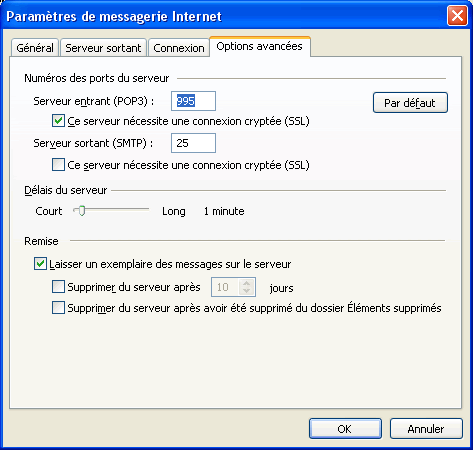Uncheck SSL checkbox for incoming POP3 server
Image resolution: width=473 pixels, height=450 pixels.
[x=58, y=121]
